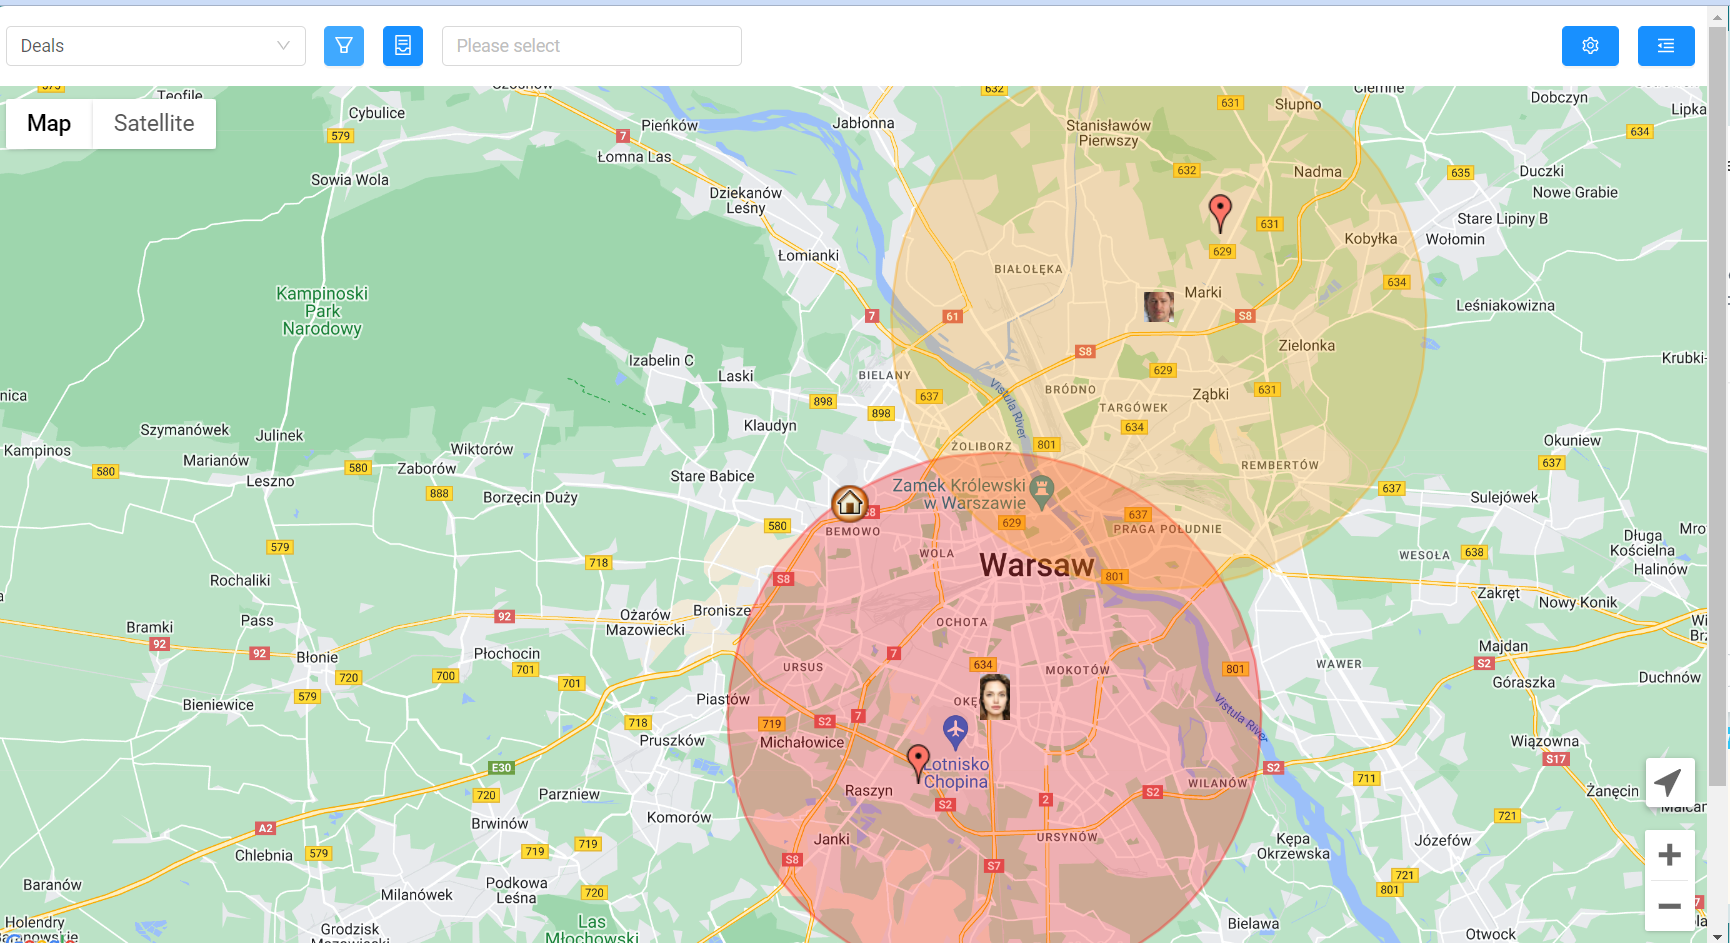This screenshot has width=1730, height=943.
Task: Click the Brwinów town label
Action: point(500,824)
